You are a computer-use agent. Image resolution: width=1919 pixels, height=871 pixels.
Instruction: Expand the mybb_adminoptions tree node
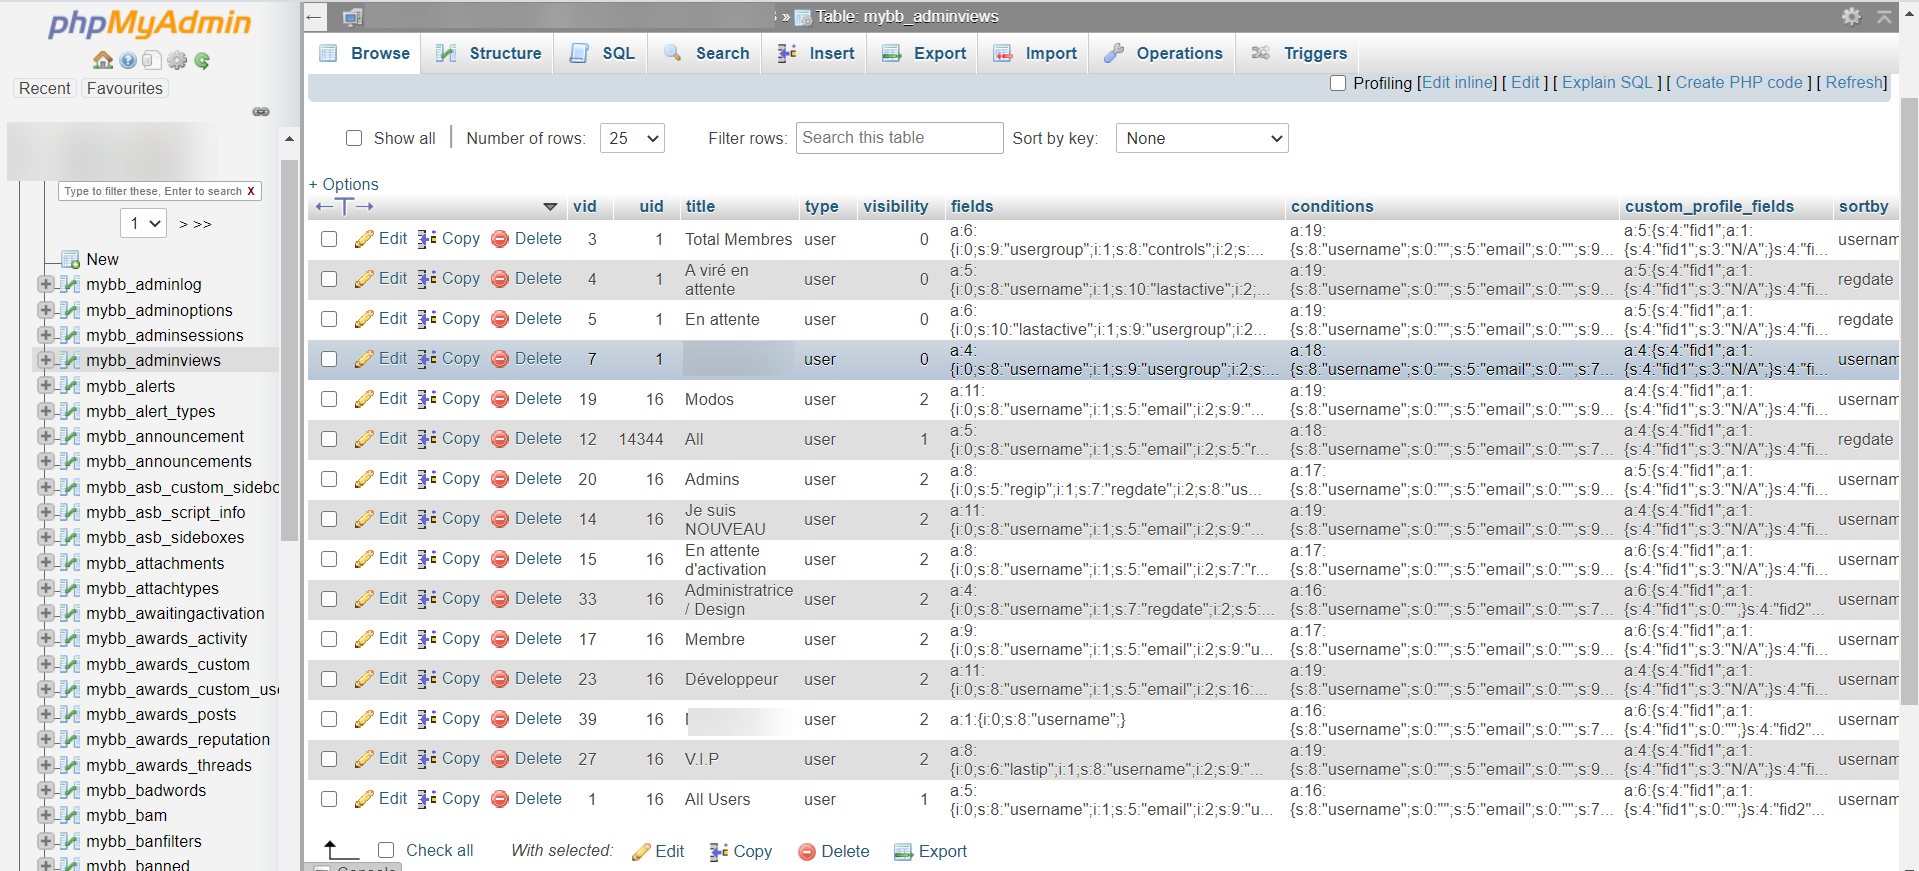click(x=45, y=310)
